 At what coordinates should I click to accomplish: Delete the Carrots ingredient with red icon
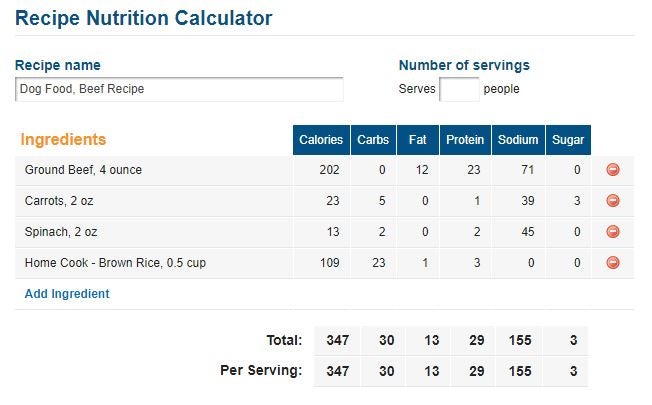[613, 201]
